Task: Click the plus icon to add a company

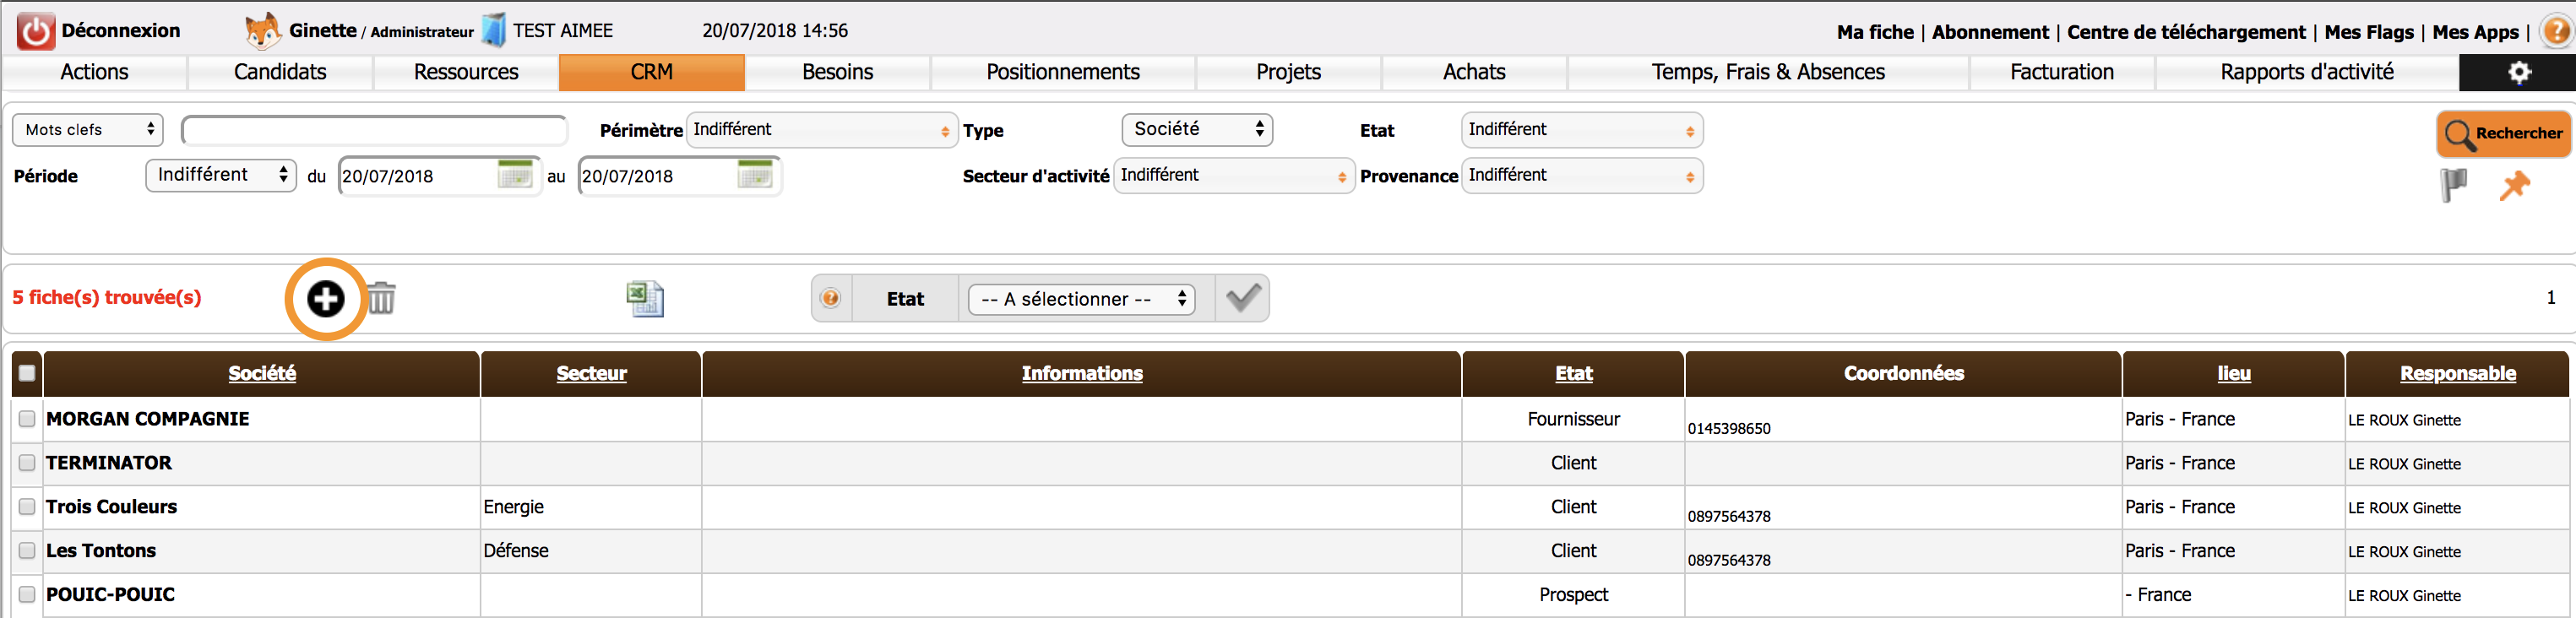Action: click(x=325, y=298)
